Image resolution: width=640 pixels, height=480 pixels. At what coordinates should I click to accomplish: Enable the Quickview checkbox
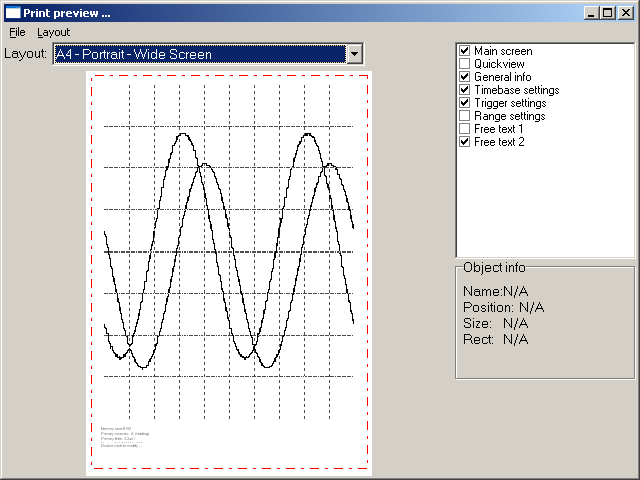[x=464, y=64]
